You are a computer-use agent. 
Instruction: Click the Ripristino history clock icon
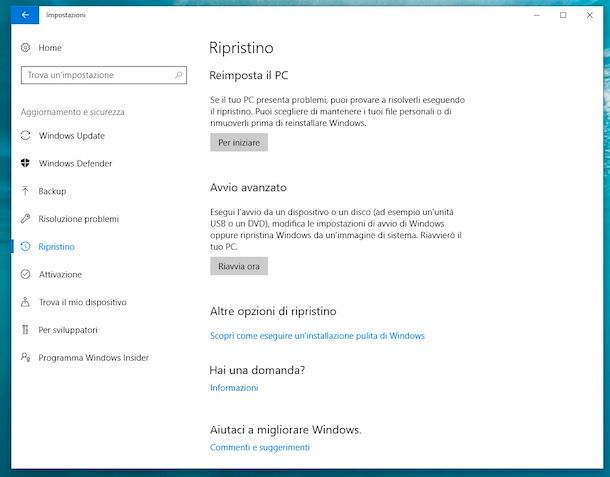pos(25,246)
